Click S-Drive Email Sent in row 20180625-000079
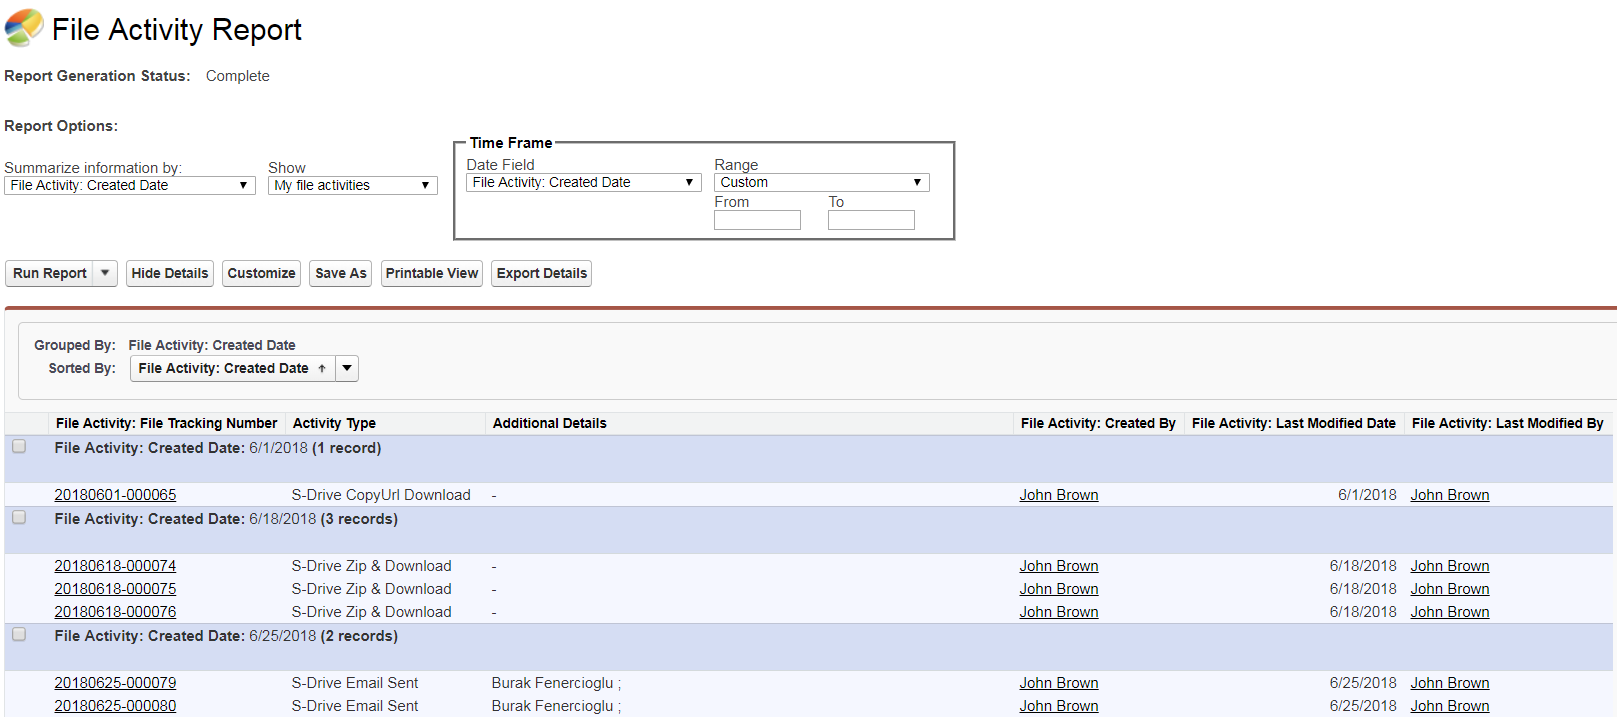Image resolution: width=1617 pixels, height=717 pixels. [355, 683]
